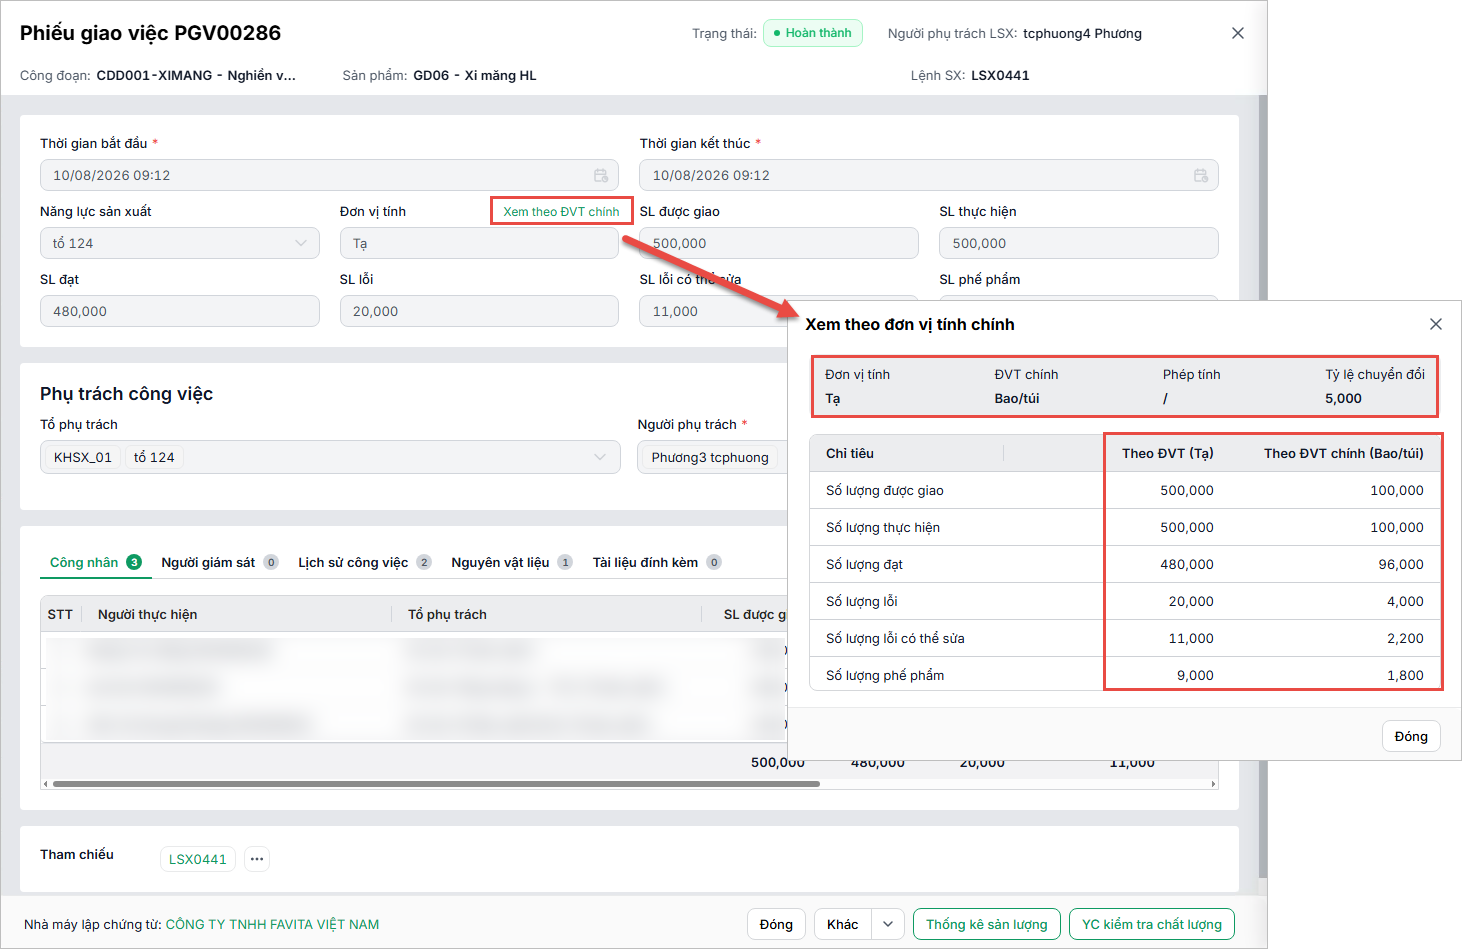Select the Số lượng lỗi row
Screen dimensions: 1470x949
[1125, 601]
